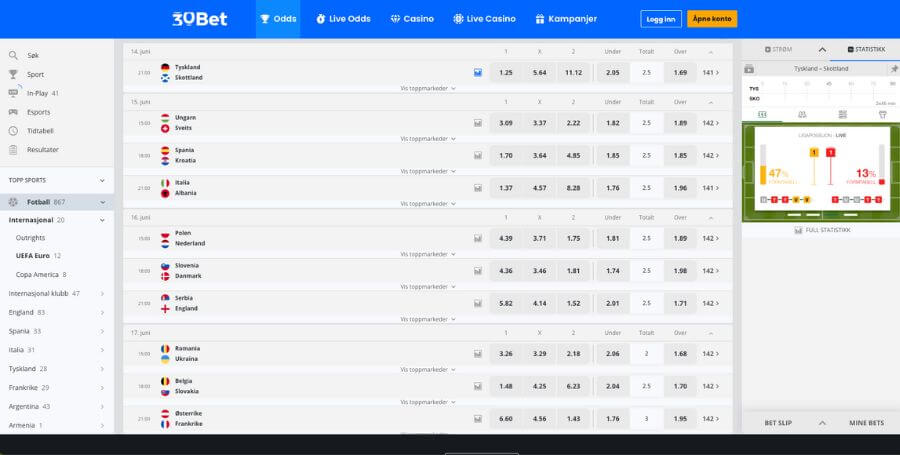Open the Live Casino tab
The image size is (900, 455).
[484, 19]
